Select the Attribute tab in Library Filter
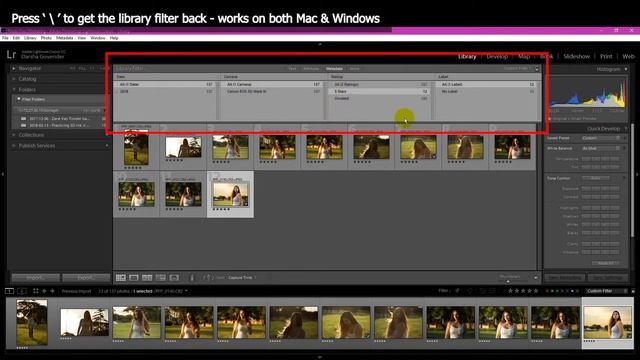This screenshot has width=640, height=360. click(311, 69)
